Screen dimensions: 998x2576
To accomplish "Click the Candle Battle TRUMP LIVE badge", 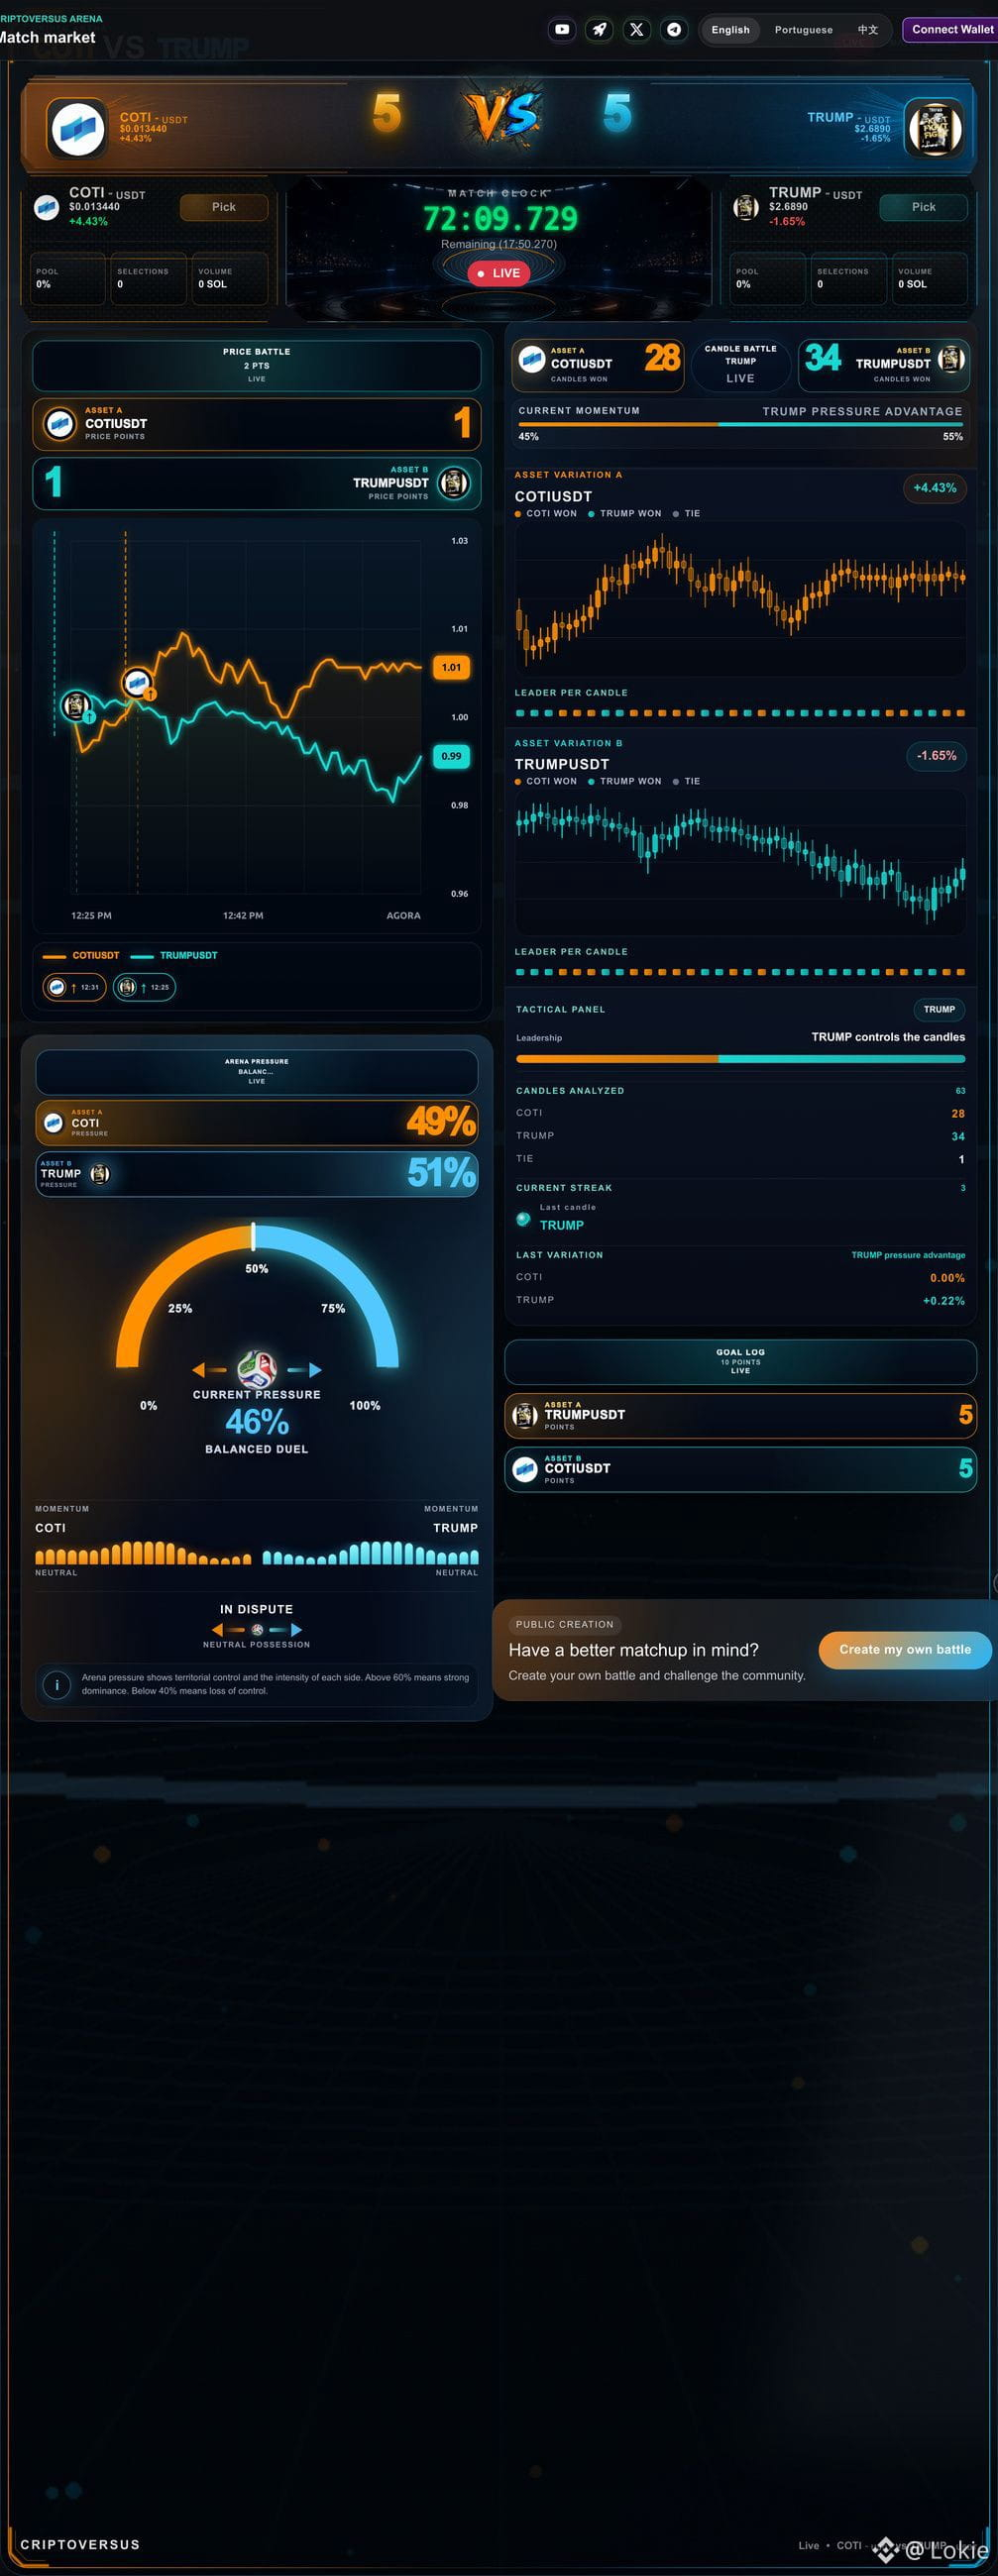I will coord(740,365).
